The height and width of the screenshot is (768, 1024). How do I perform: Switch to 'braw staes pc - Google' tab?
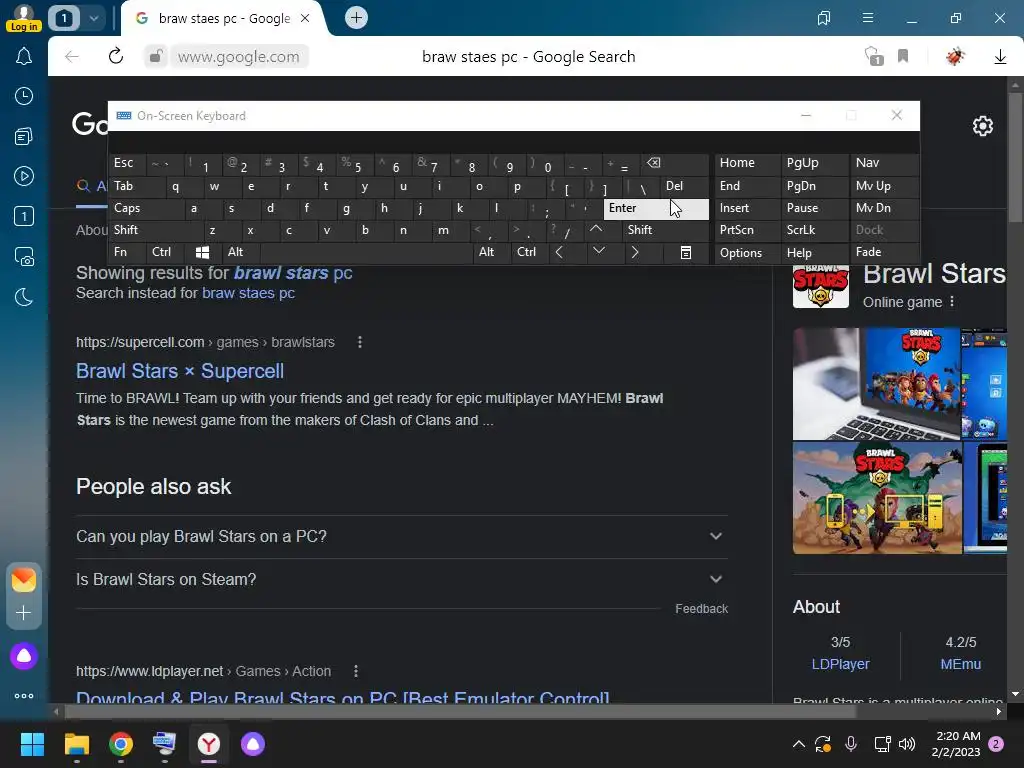pyautogui.click(x=222, y=18)
